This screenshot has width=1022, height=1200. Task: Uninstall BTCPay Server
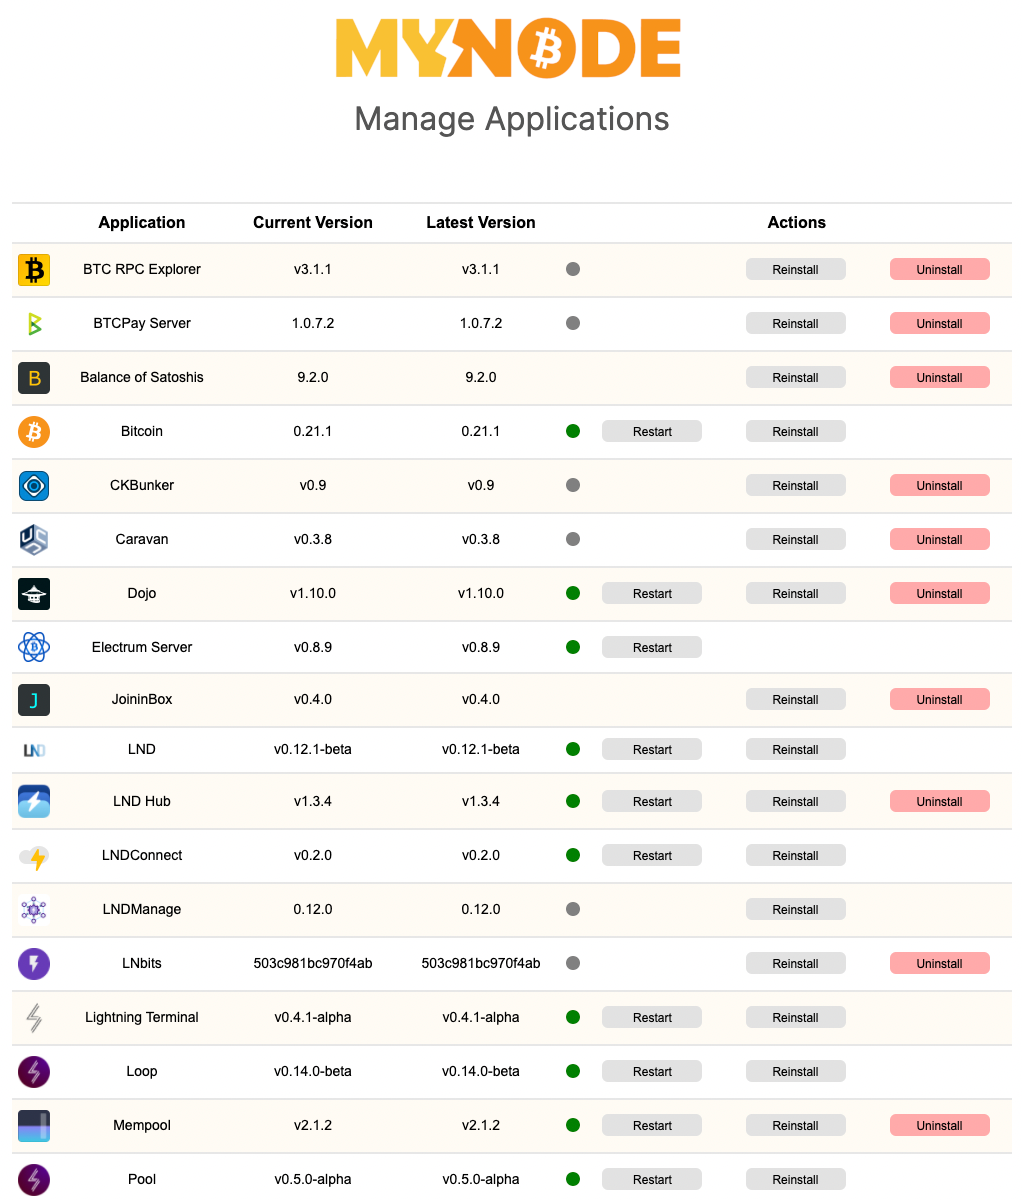[940, 324]
